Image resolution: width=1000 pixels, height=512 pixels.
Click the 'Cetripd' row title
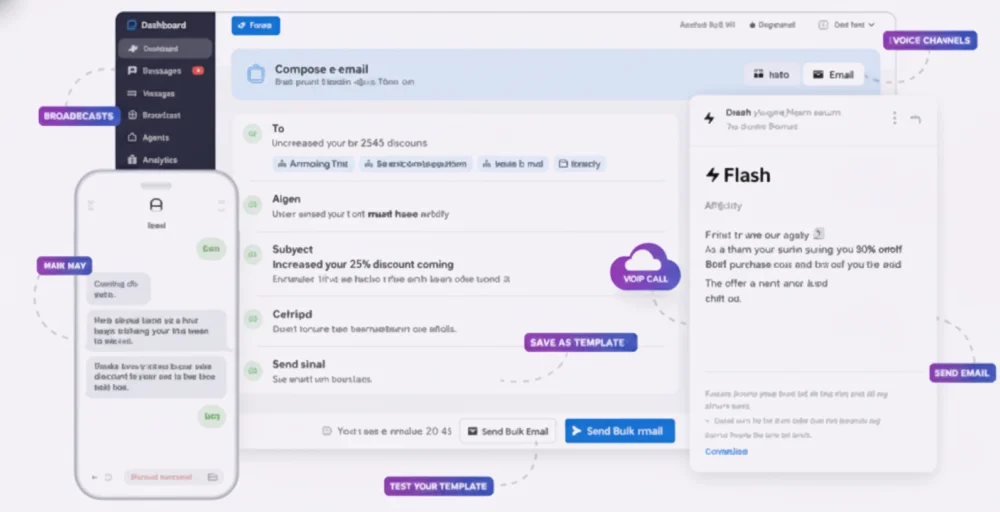pos(292,314)
